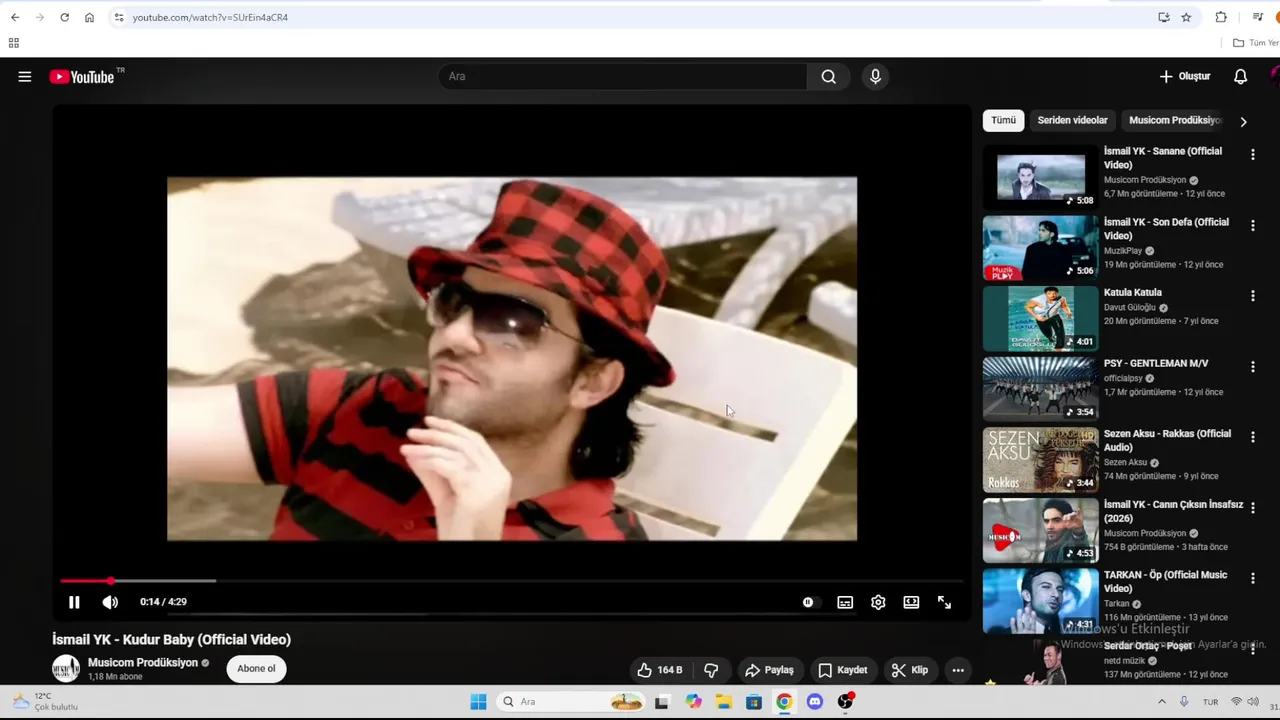Viewport: 1280px width, 720px height.
Task: Toggle subtitles with the captions button
Action: click(845, 602)
